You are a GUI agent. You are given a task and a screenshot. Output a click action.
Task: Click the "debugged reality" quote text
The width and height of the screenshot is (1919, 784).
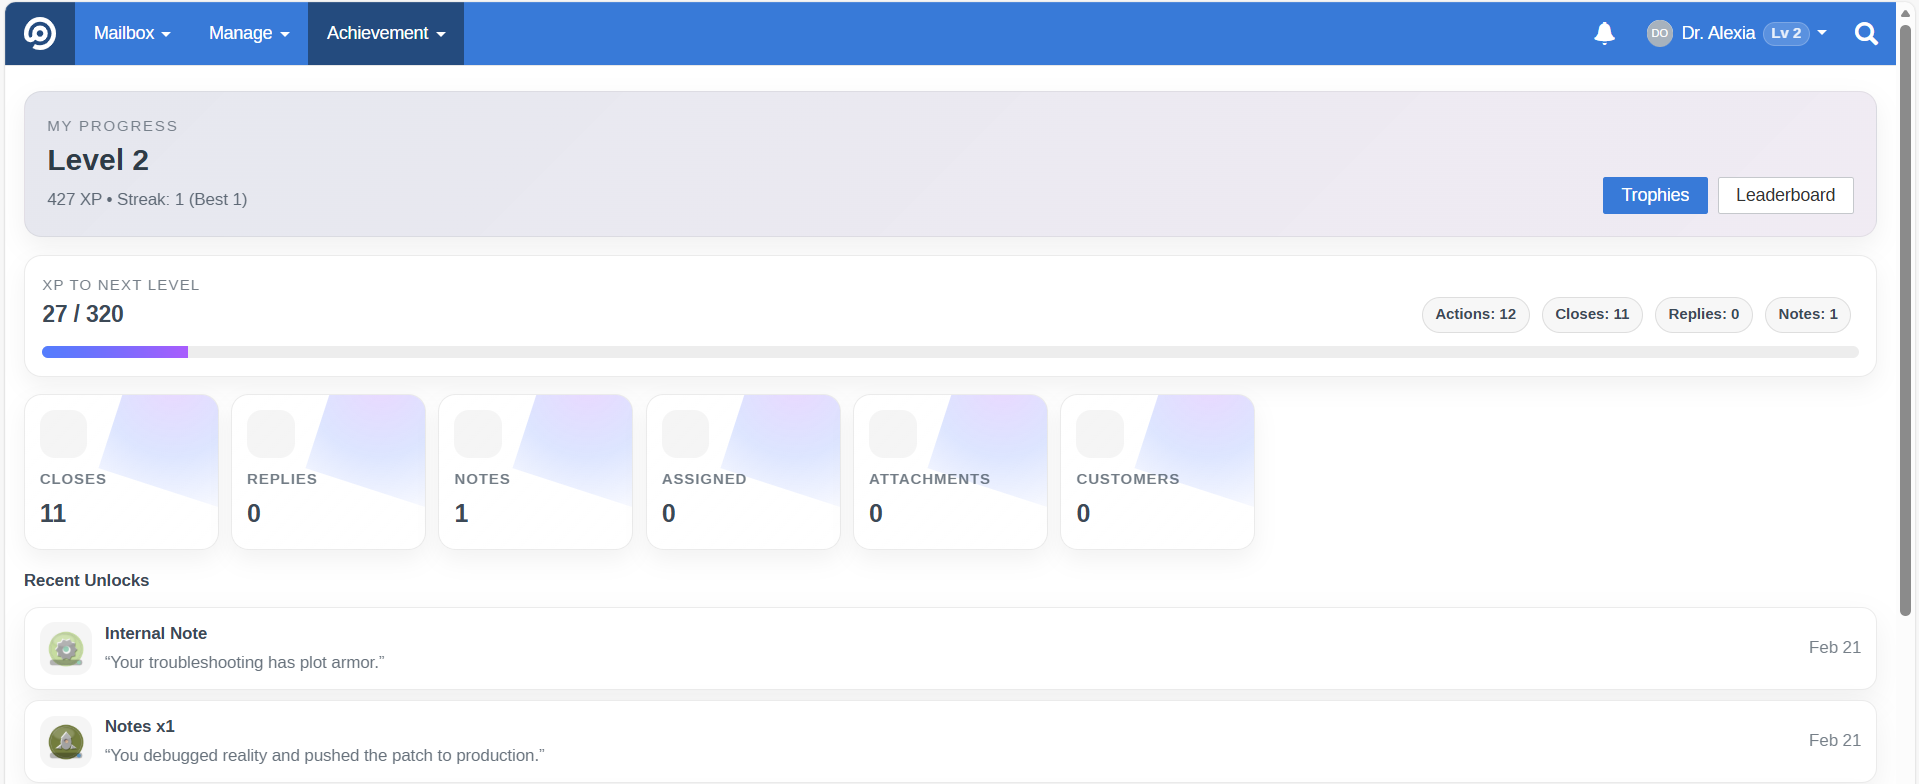(x=325, y=755)
